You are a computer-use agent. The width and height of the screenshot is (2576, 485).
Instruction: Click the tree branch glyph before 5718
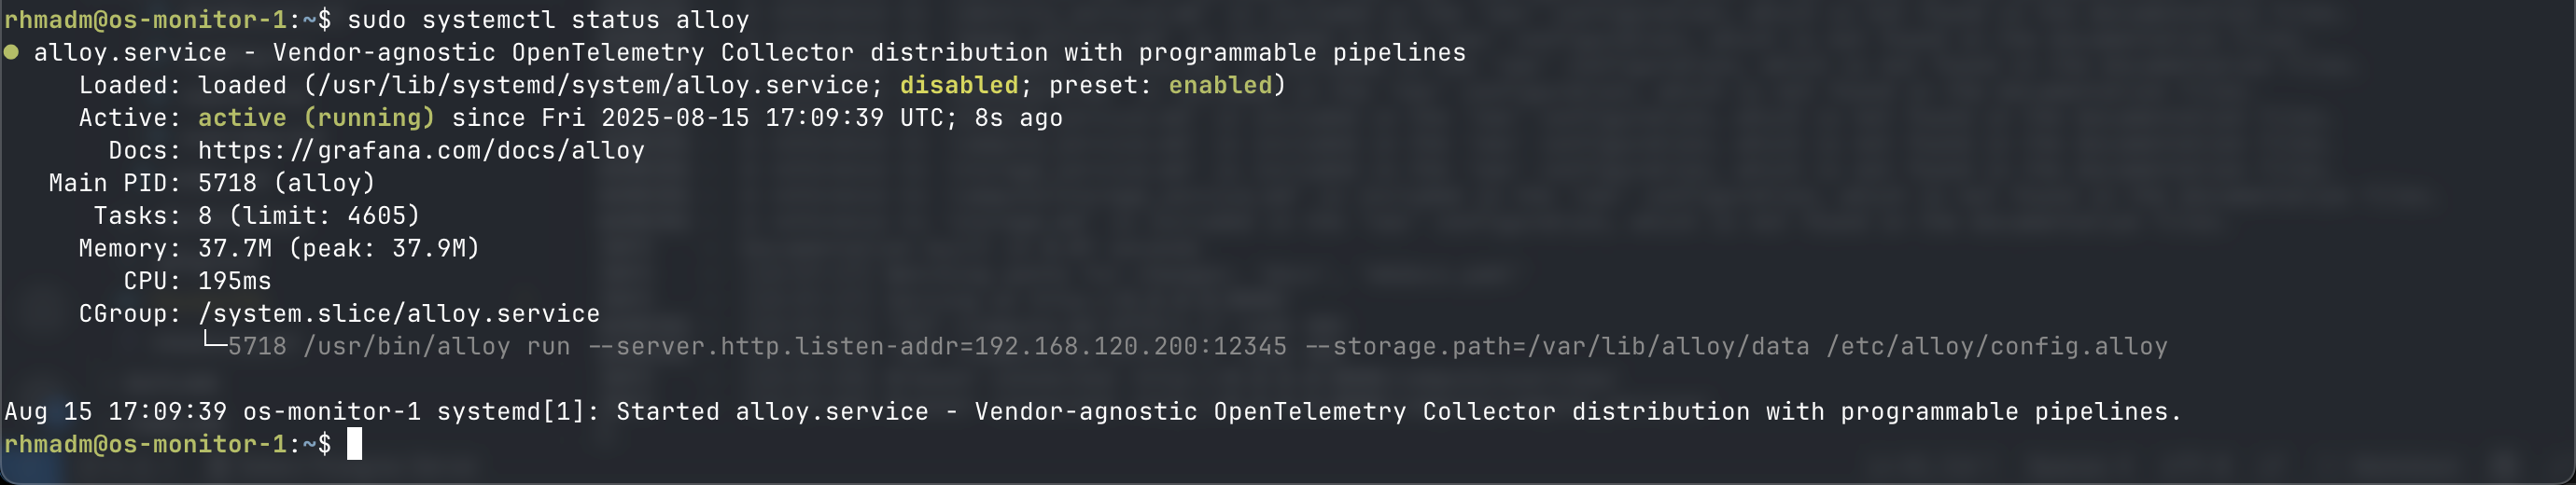(213, 343)
